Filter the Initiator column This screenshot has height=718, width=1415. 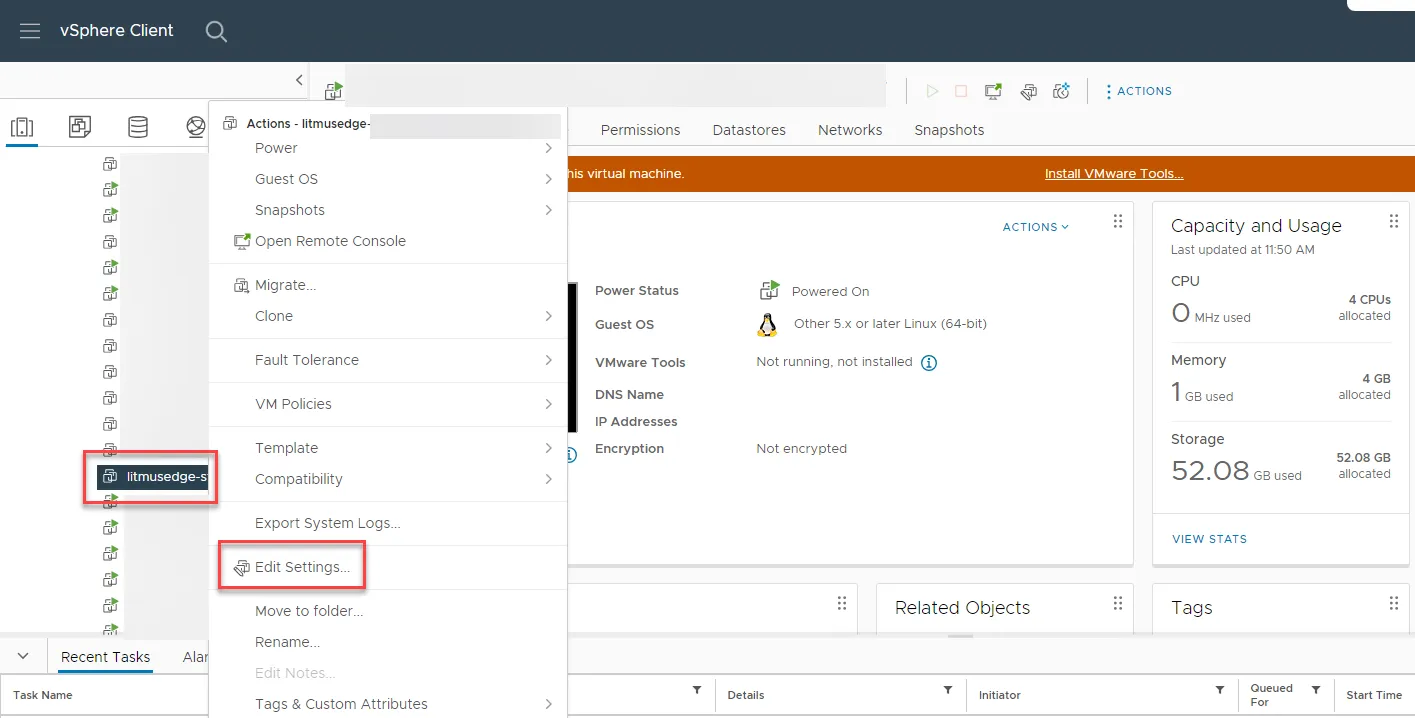coord(1219,691)
